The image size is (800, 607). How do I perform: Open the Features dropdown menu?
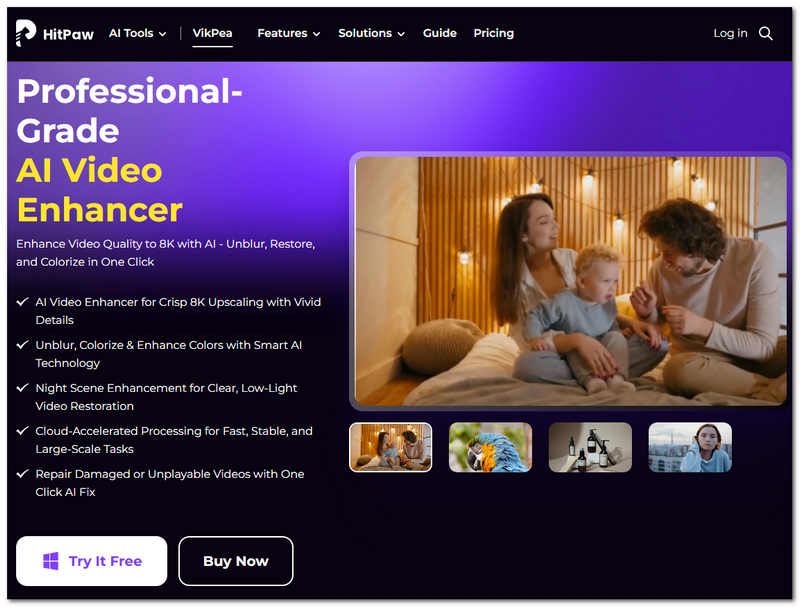tap(288, 33)
